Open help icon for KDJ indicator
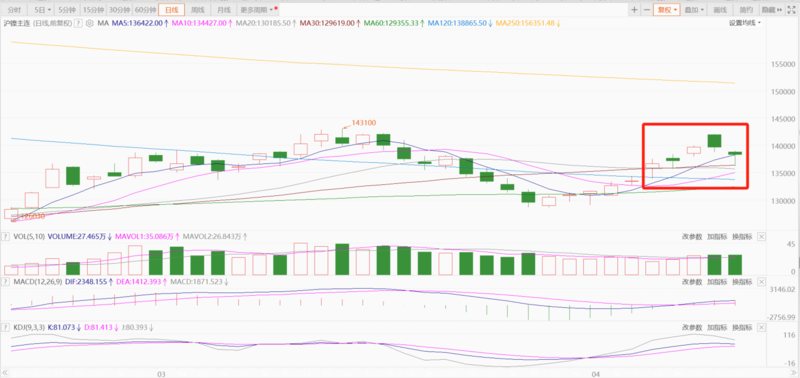 [6, 327]
